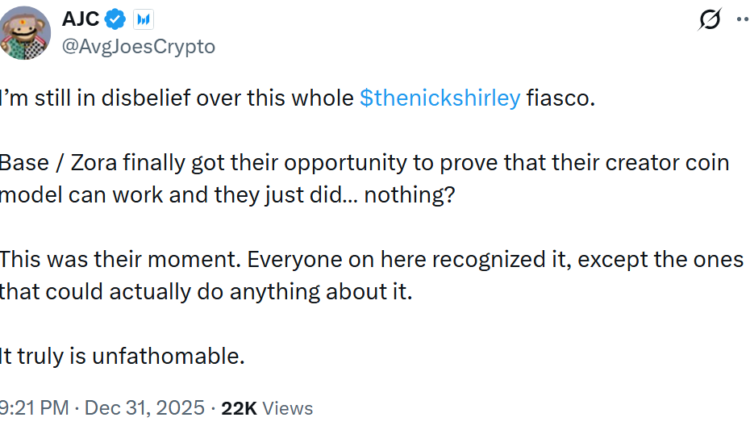Open the 22K view count
The image size is (750, 430).
241,408
